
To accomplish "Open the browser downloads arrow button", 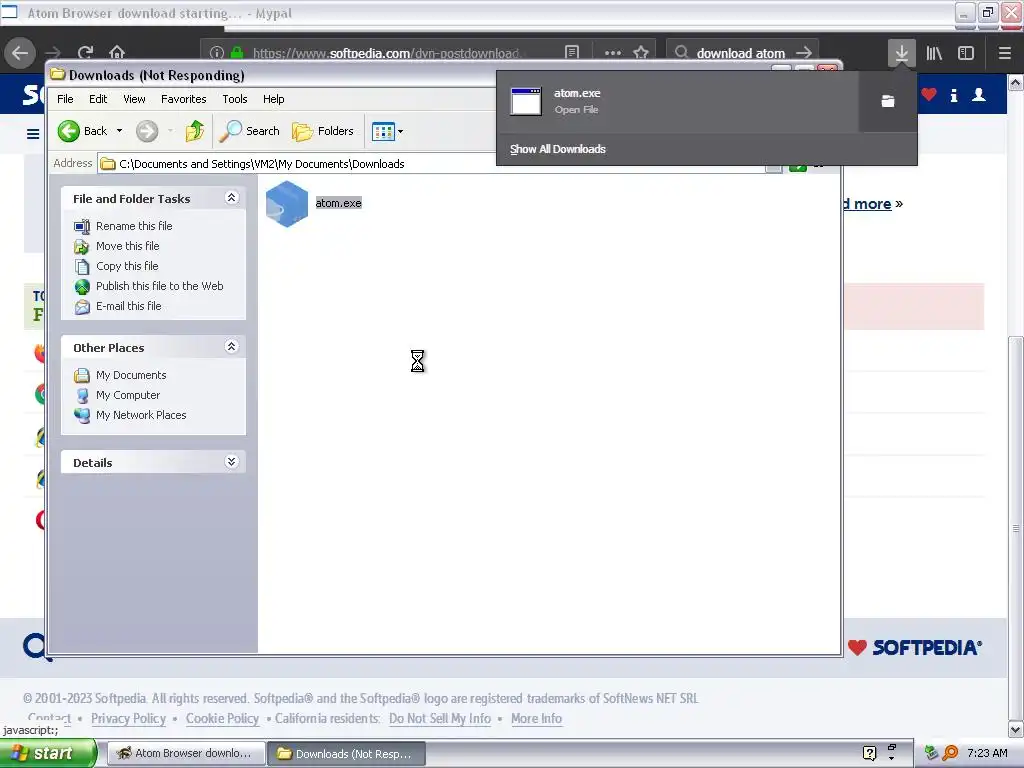I will (x=901, y=52).
